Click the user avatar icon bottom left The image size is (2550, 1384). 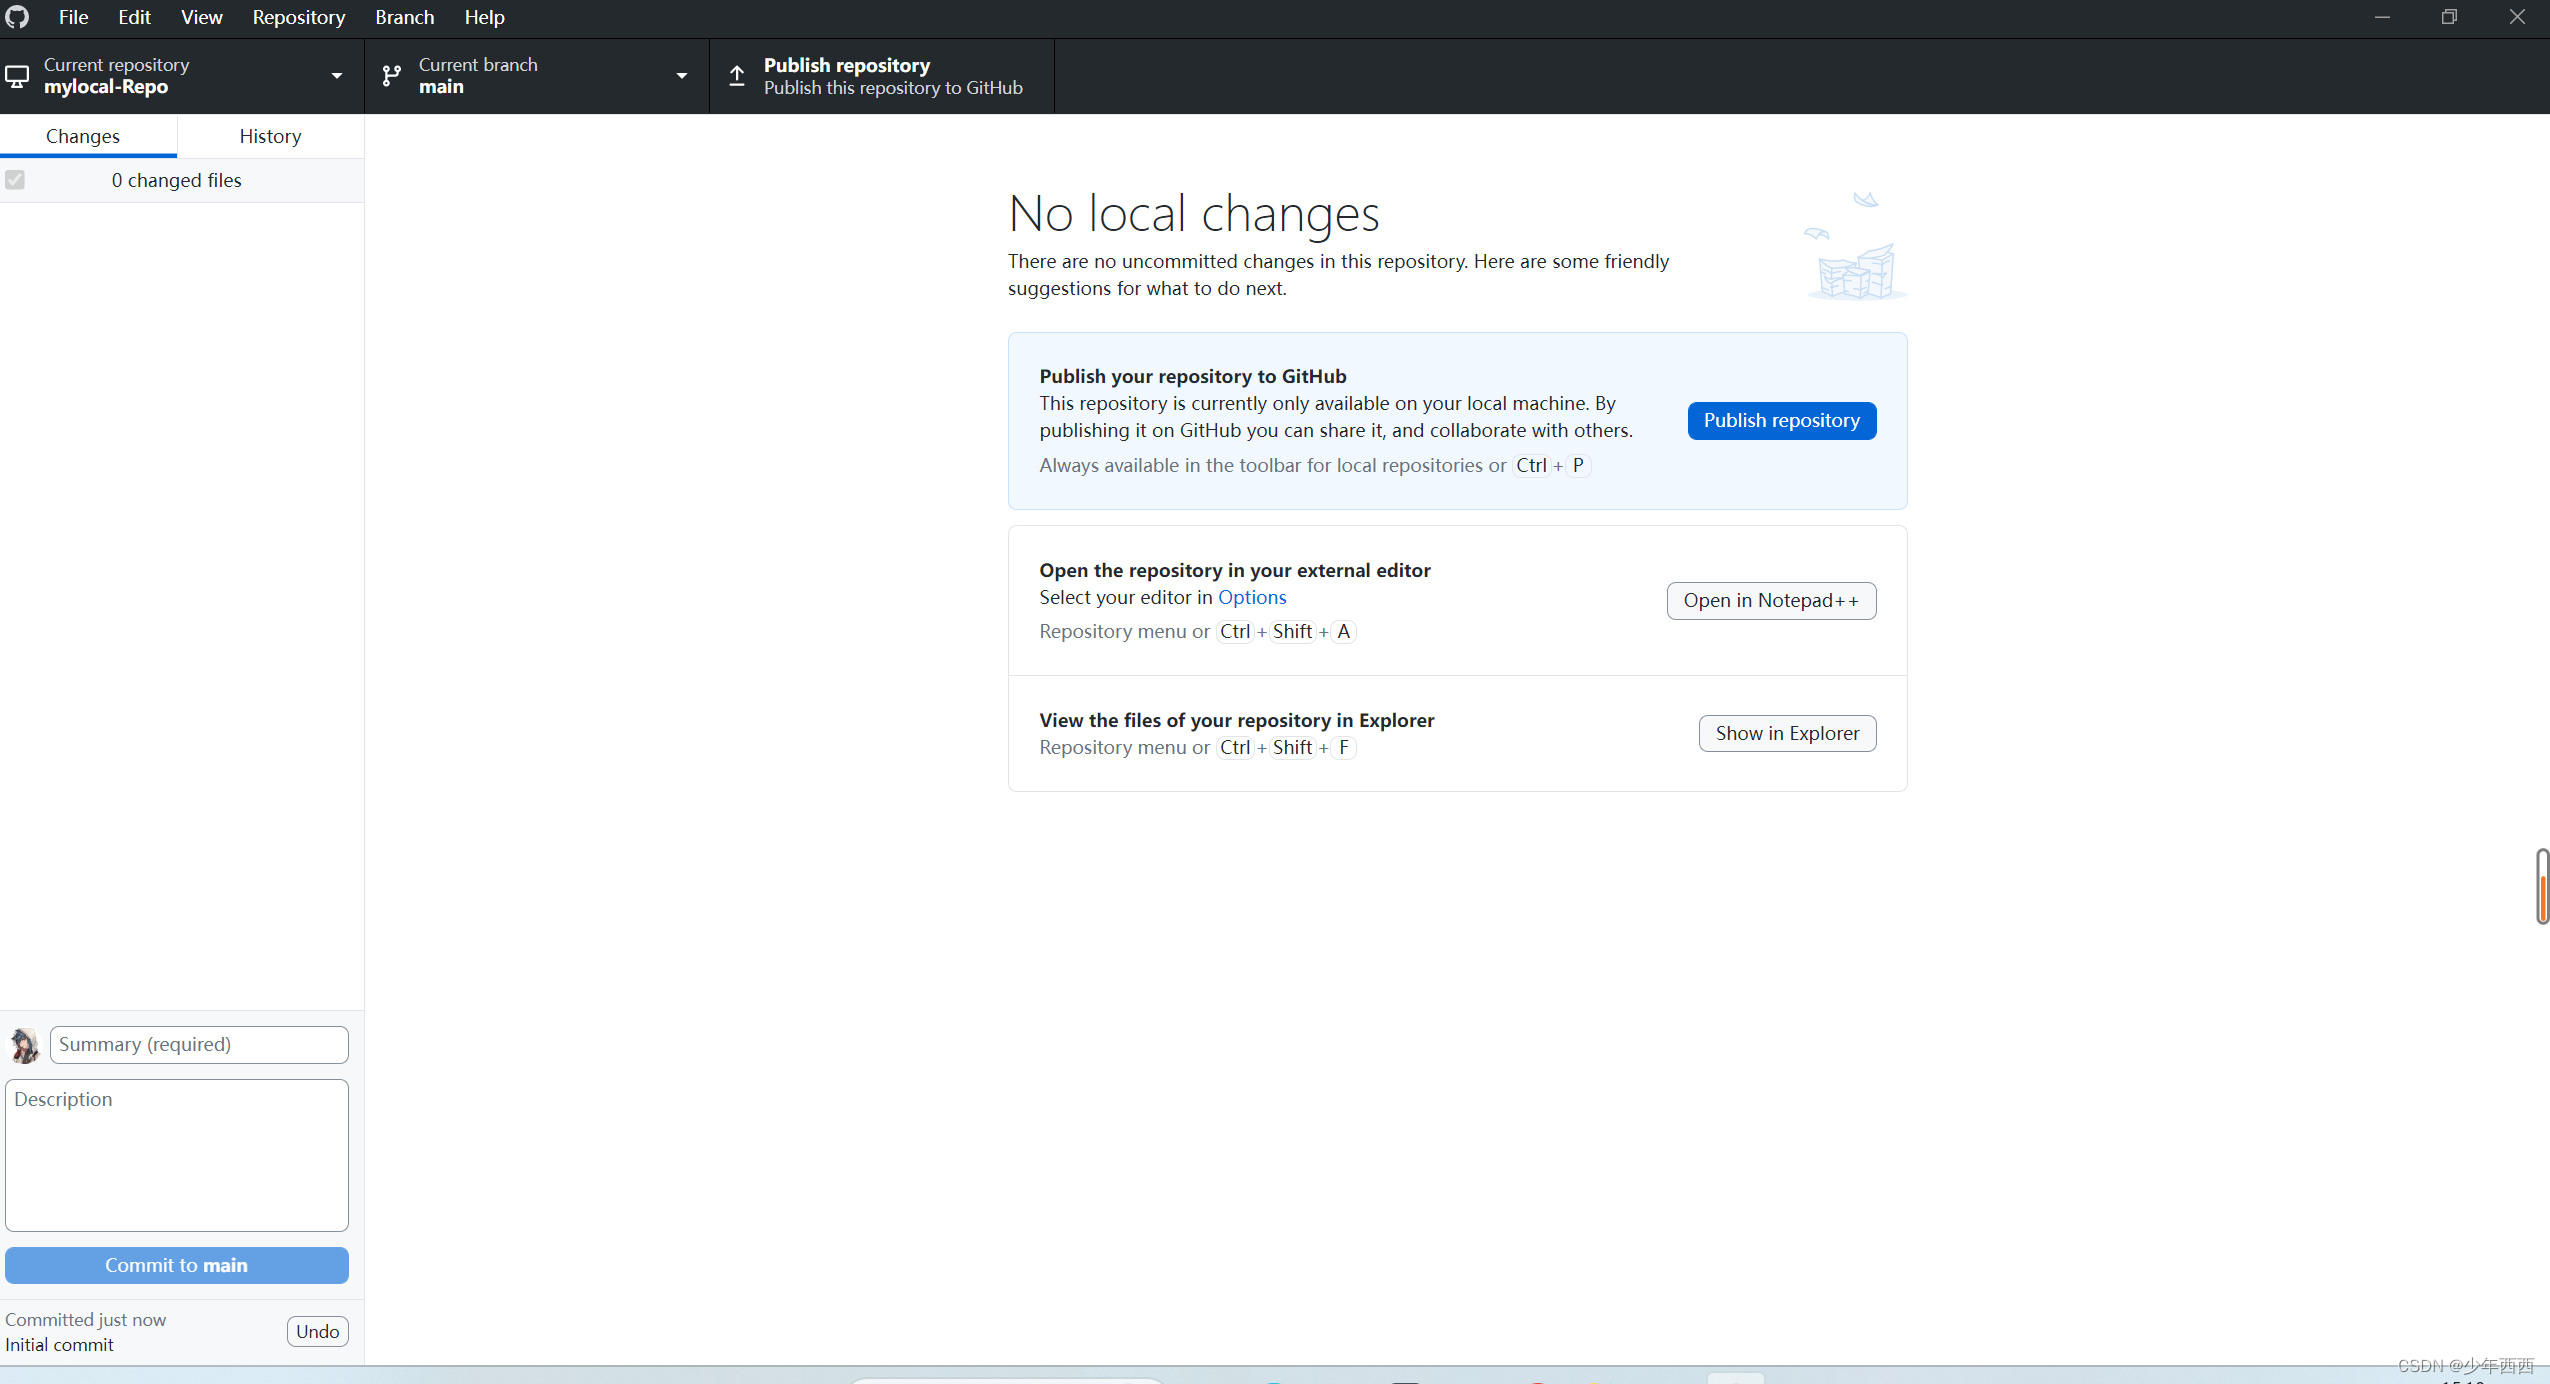coord(24,1045)
